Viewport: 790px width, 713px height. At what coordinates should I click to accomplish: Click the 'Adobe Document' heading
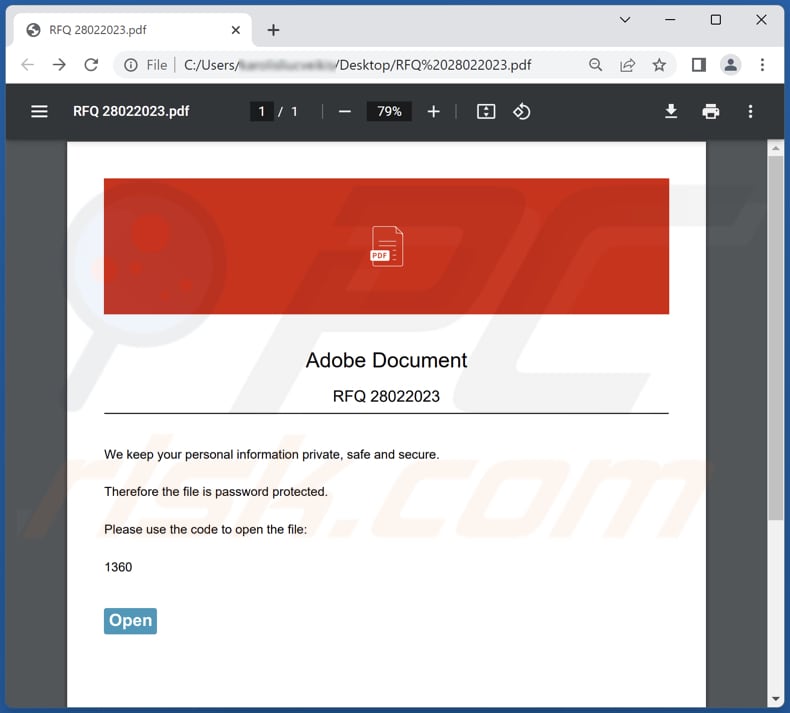tap(386, 360)
